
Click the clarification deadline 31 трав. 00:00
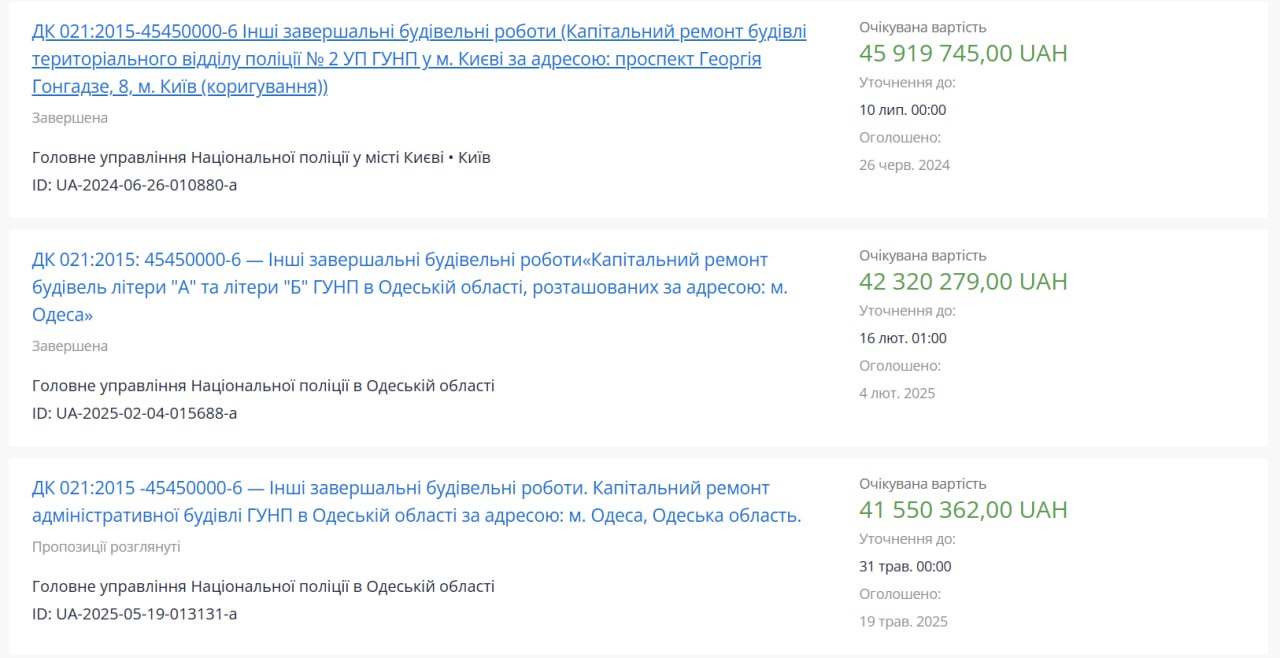point(905,566)
